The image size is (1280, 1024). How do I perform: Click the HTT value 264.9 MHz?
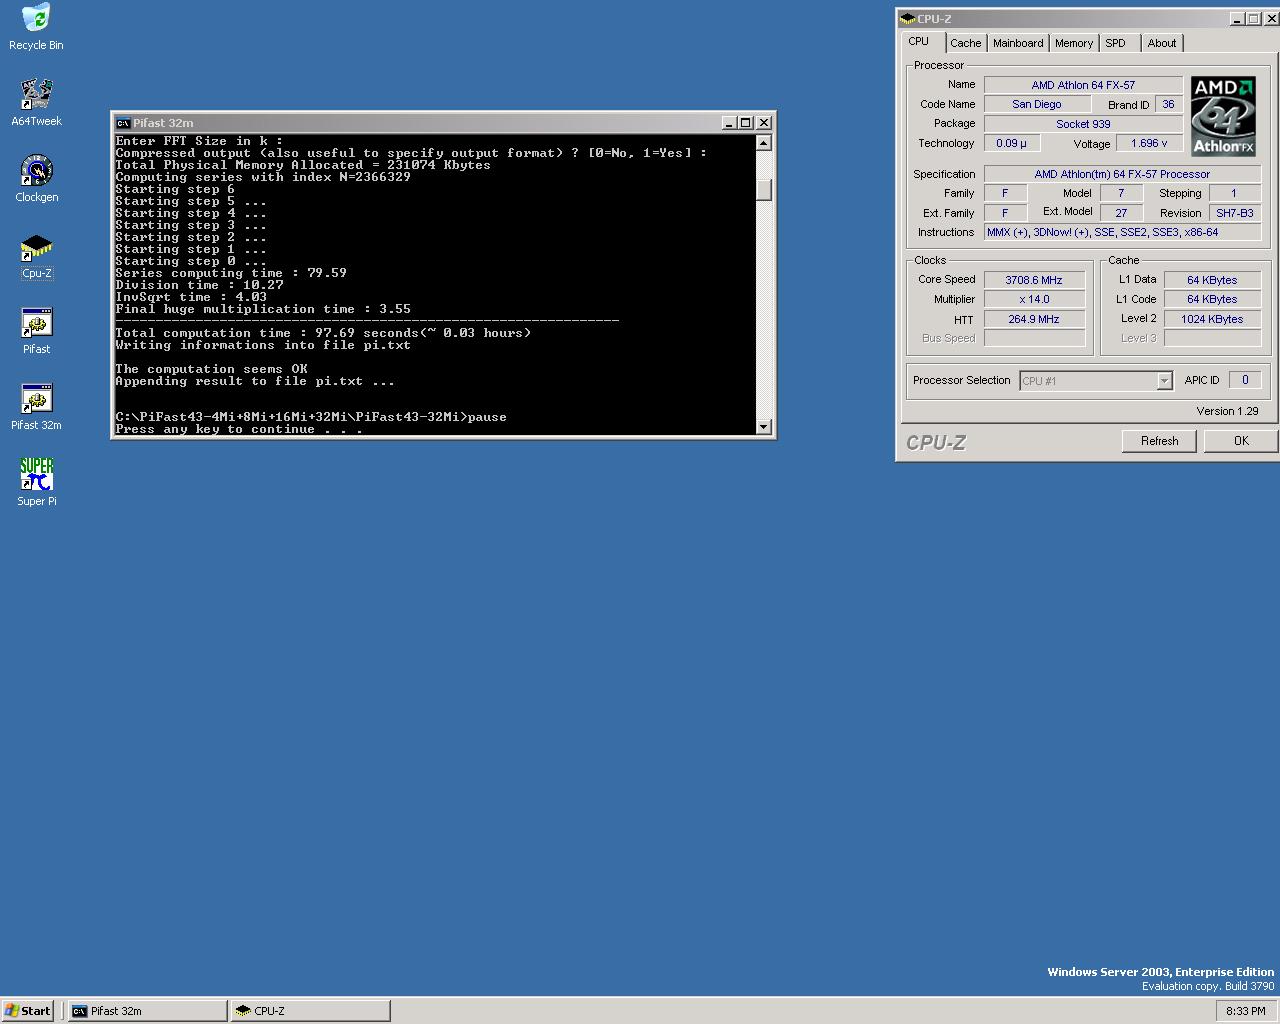click(1034, 319)
